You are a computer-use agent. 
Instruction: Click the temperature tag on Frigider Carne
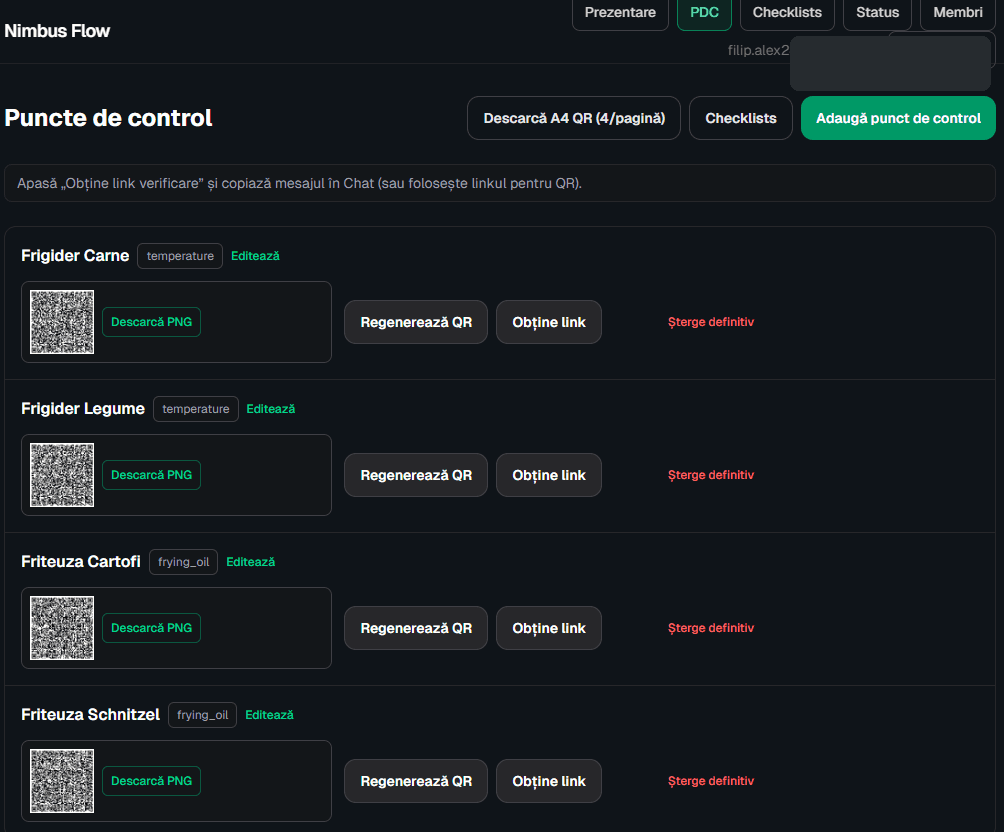(x=180, y=256)
